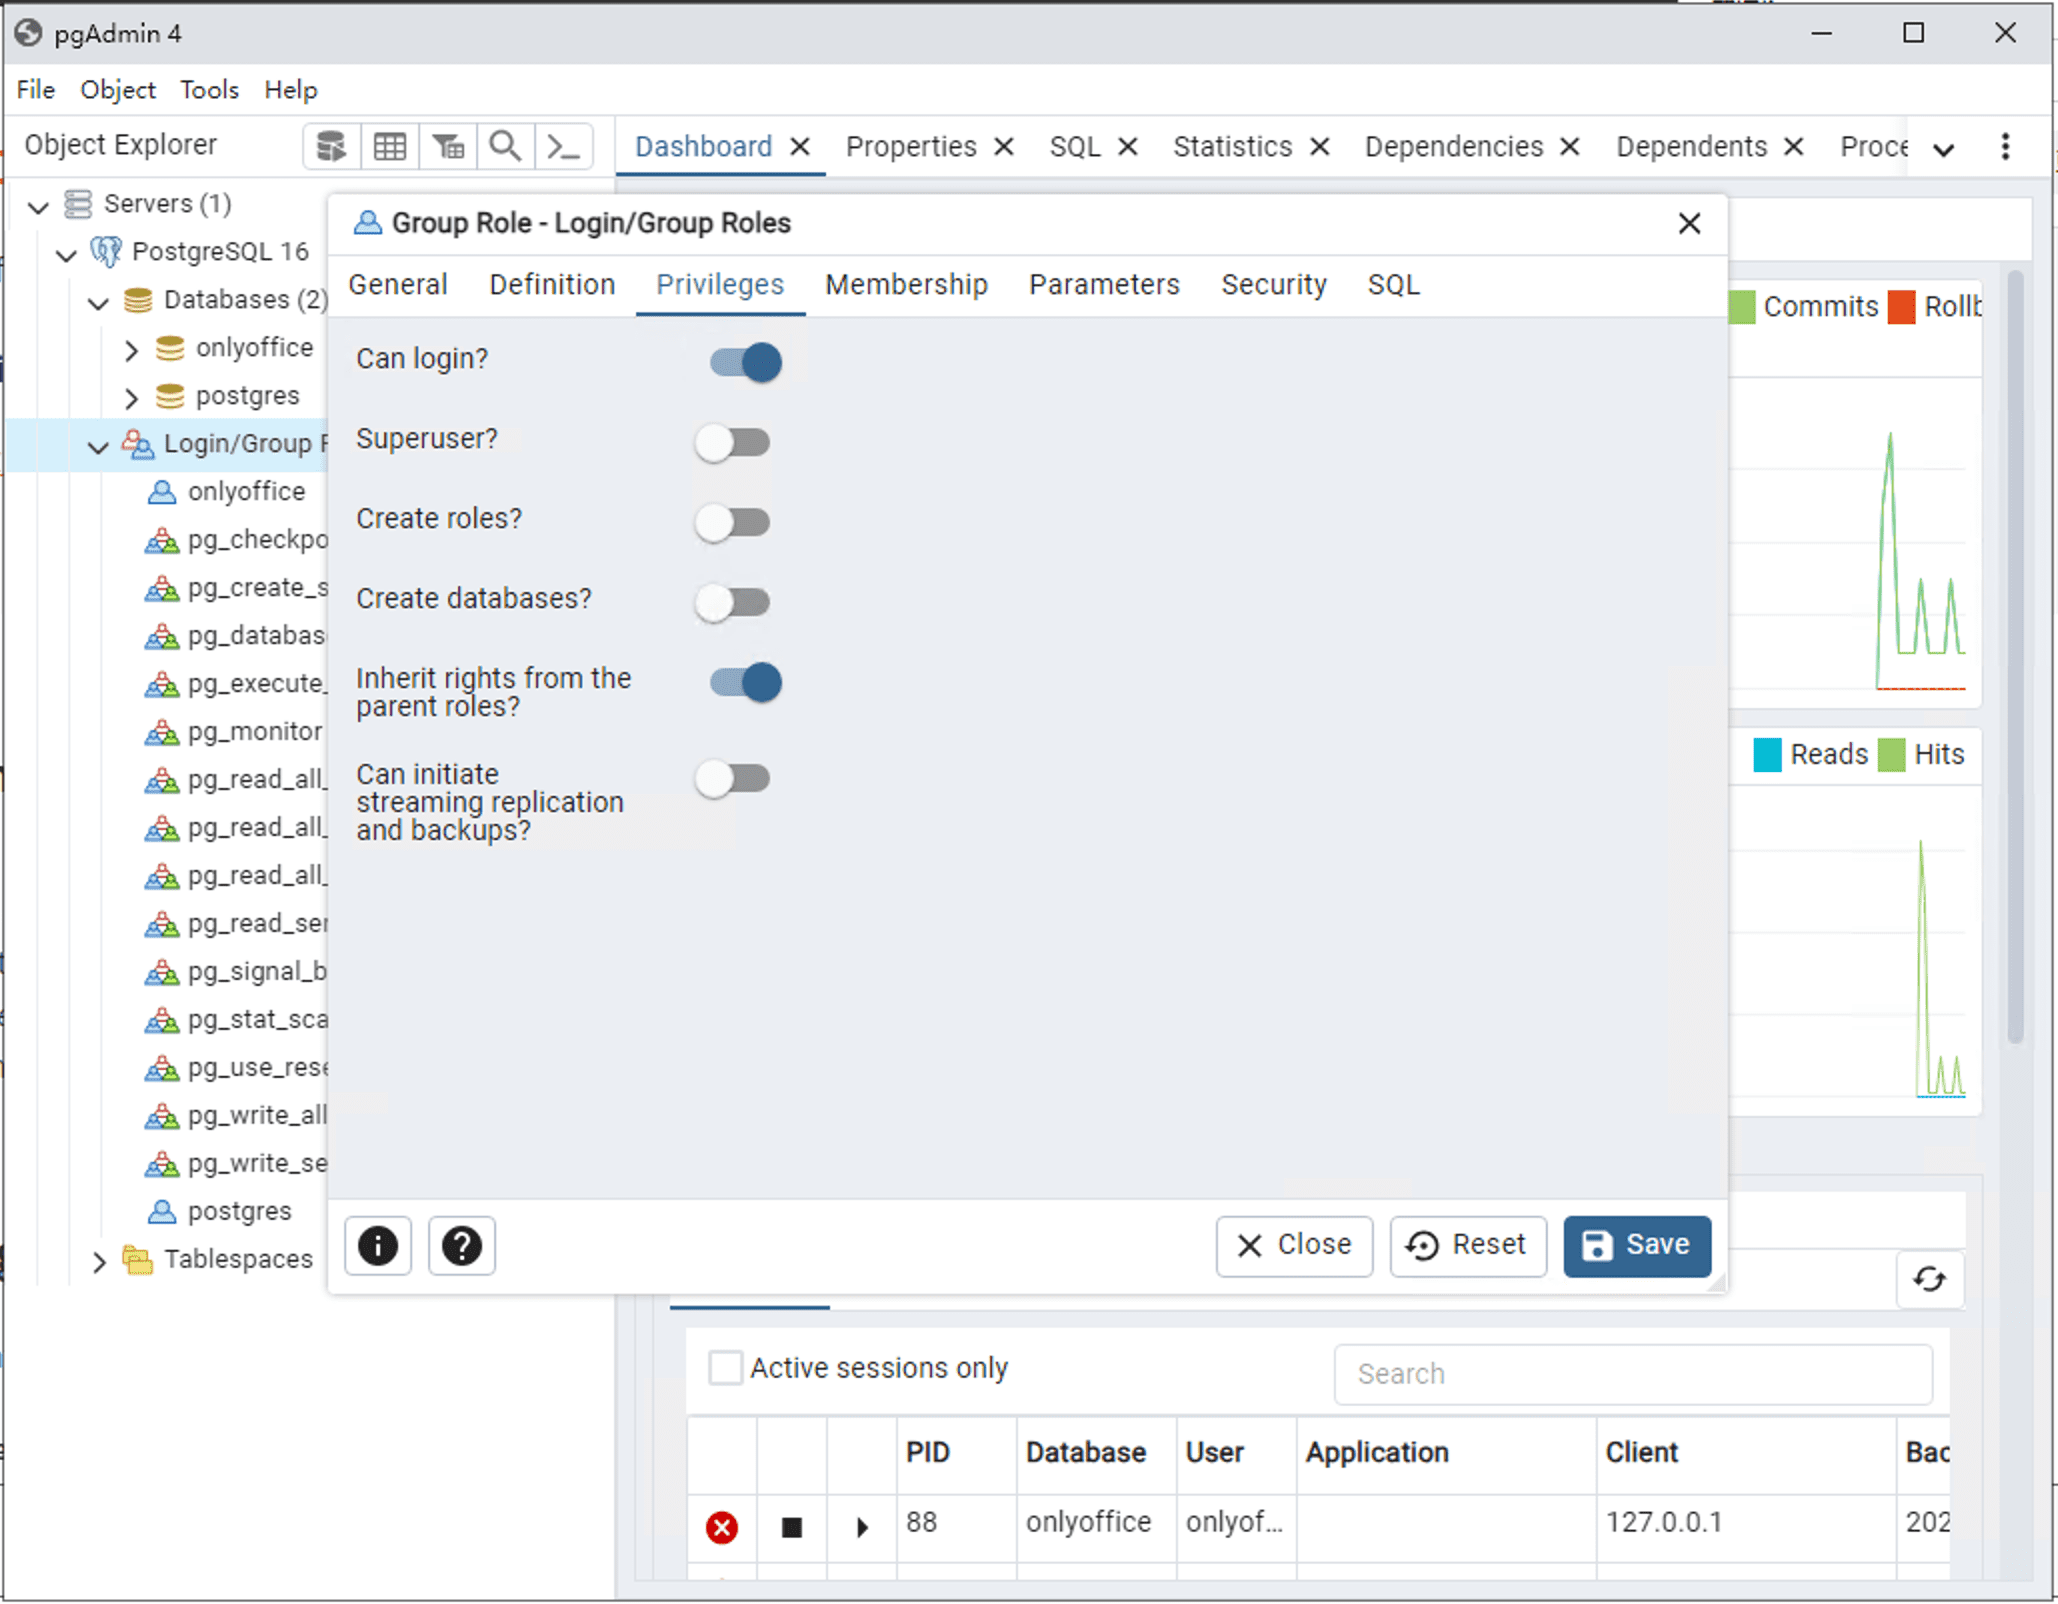The image size is (2058, 1604).
Task: Check Active sessions only checkbox
Action: click(x=725, y=1367)
